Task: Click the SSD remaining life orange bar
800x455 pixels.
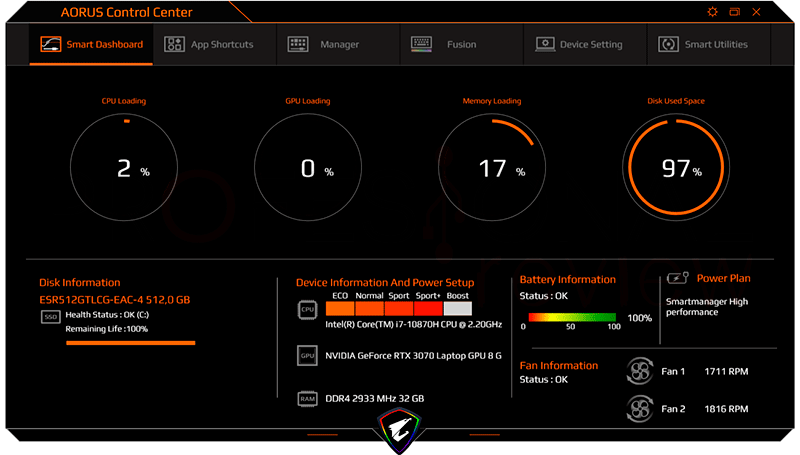Action: tap(131, 343)
